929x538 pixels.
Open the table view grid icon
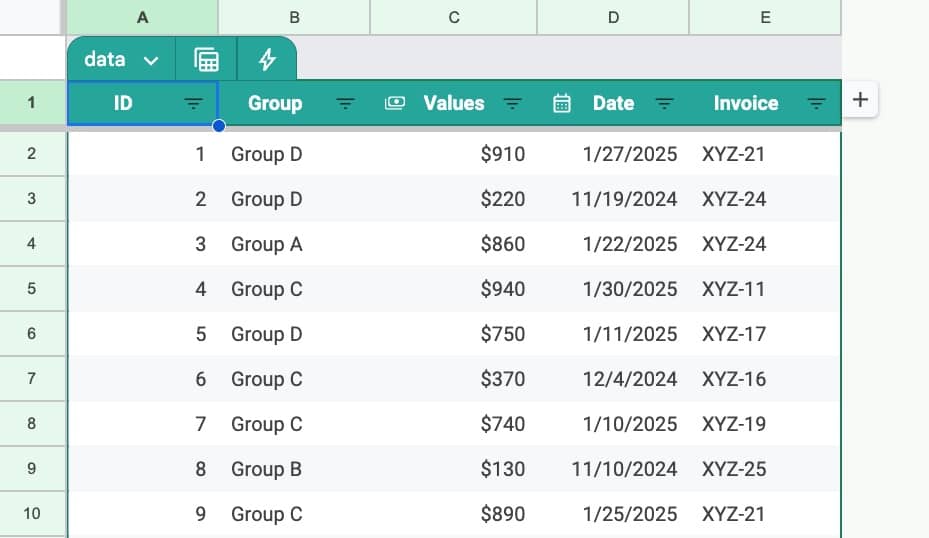(x=206, y=60)
